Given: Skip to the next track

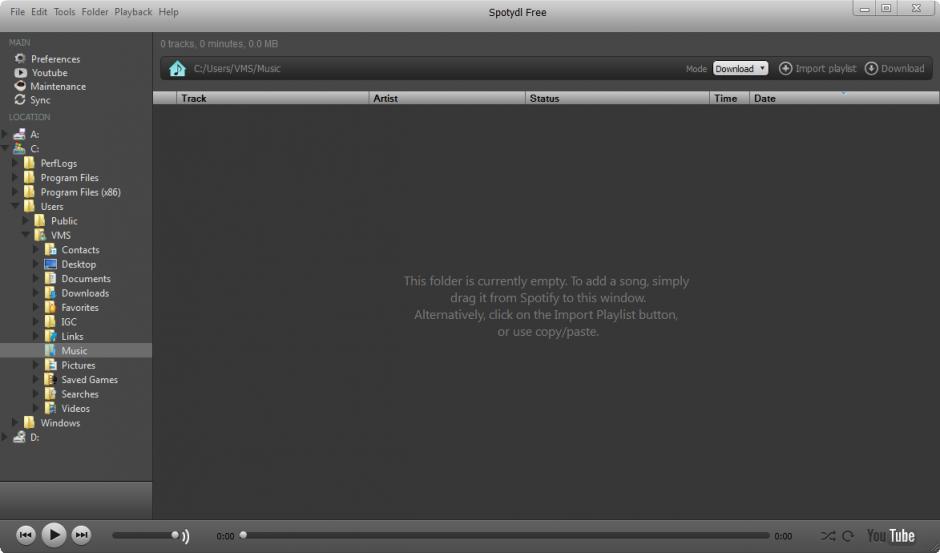Looking at the screenshot, I should [x=82, y=536].
